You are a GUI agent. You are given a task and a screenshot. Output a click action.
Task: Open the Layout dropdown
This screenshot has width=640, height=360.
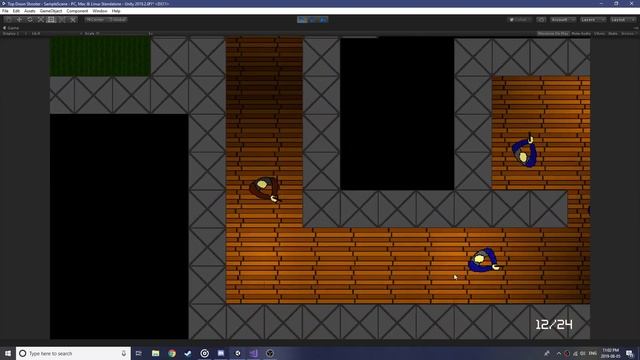(622, 20)
